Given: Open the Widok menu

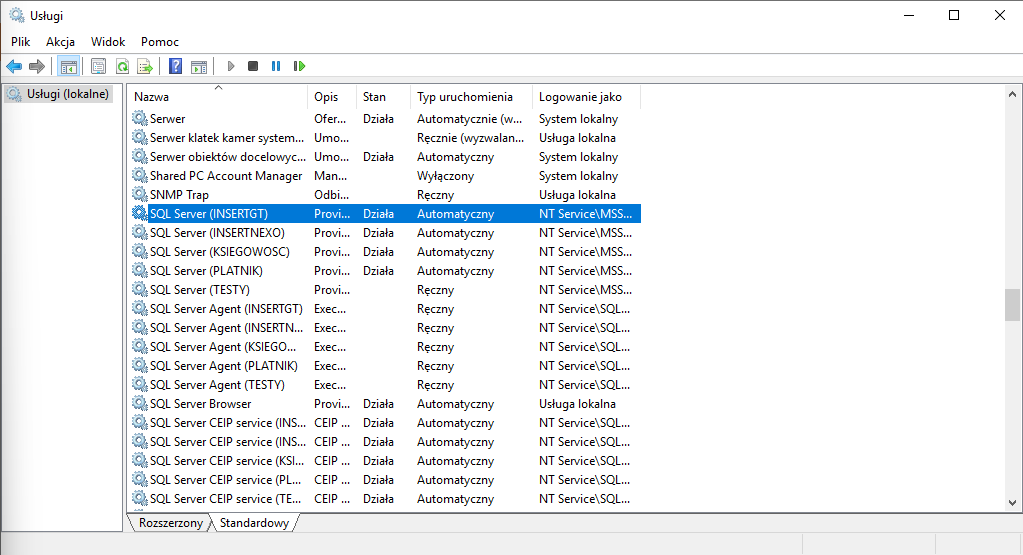Looking at the screenshot, I should click(108, 42).
